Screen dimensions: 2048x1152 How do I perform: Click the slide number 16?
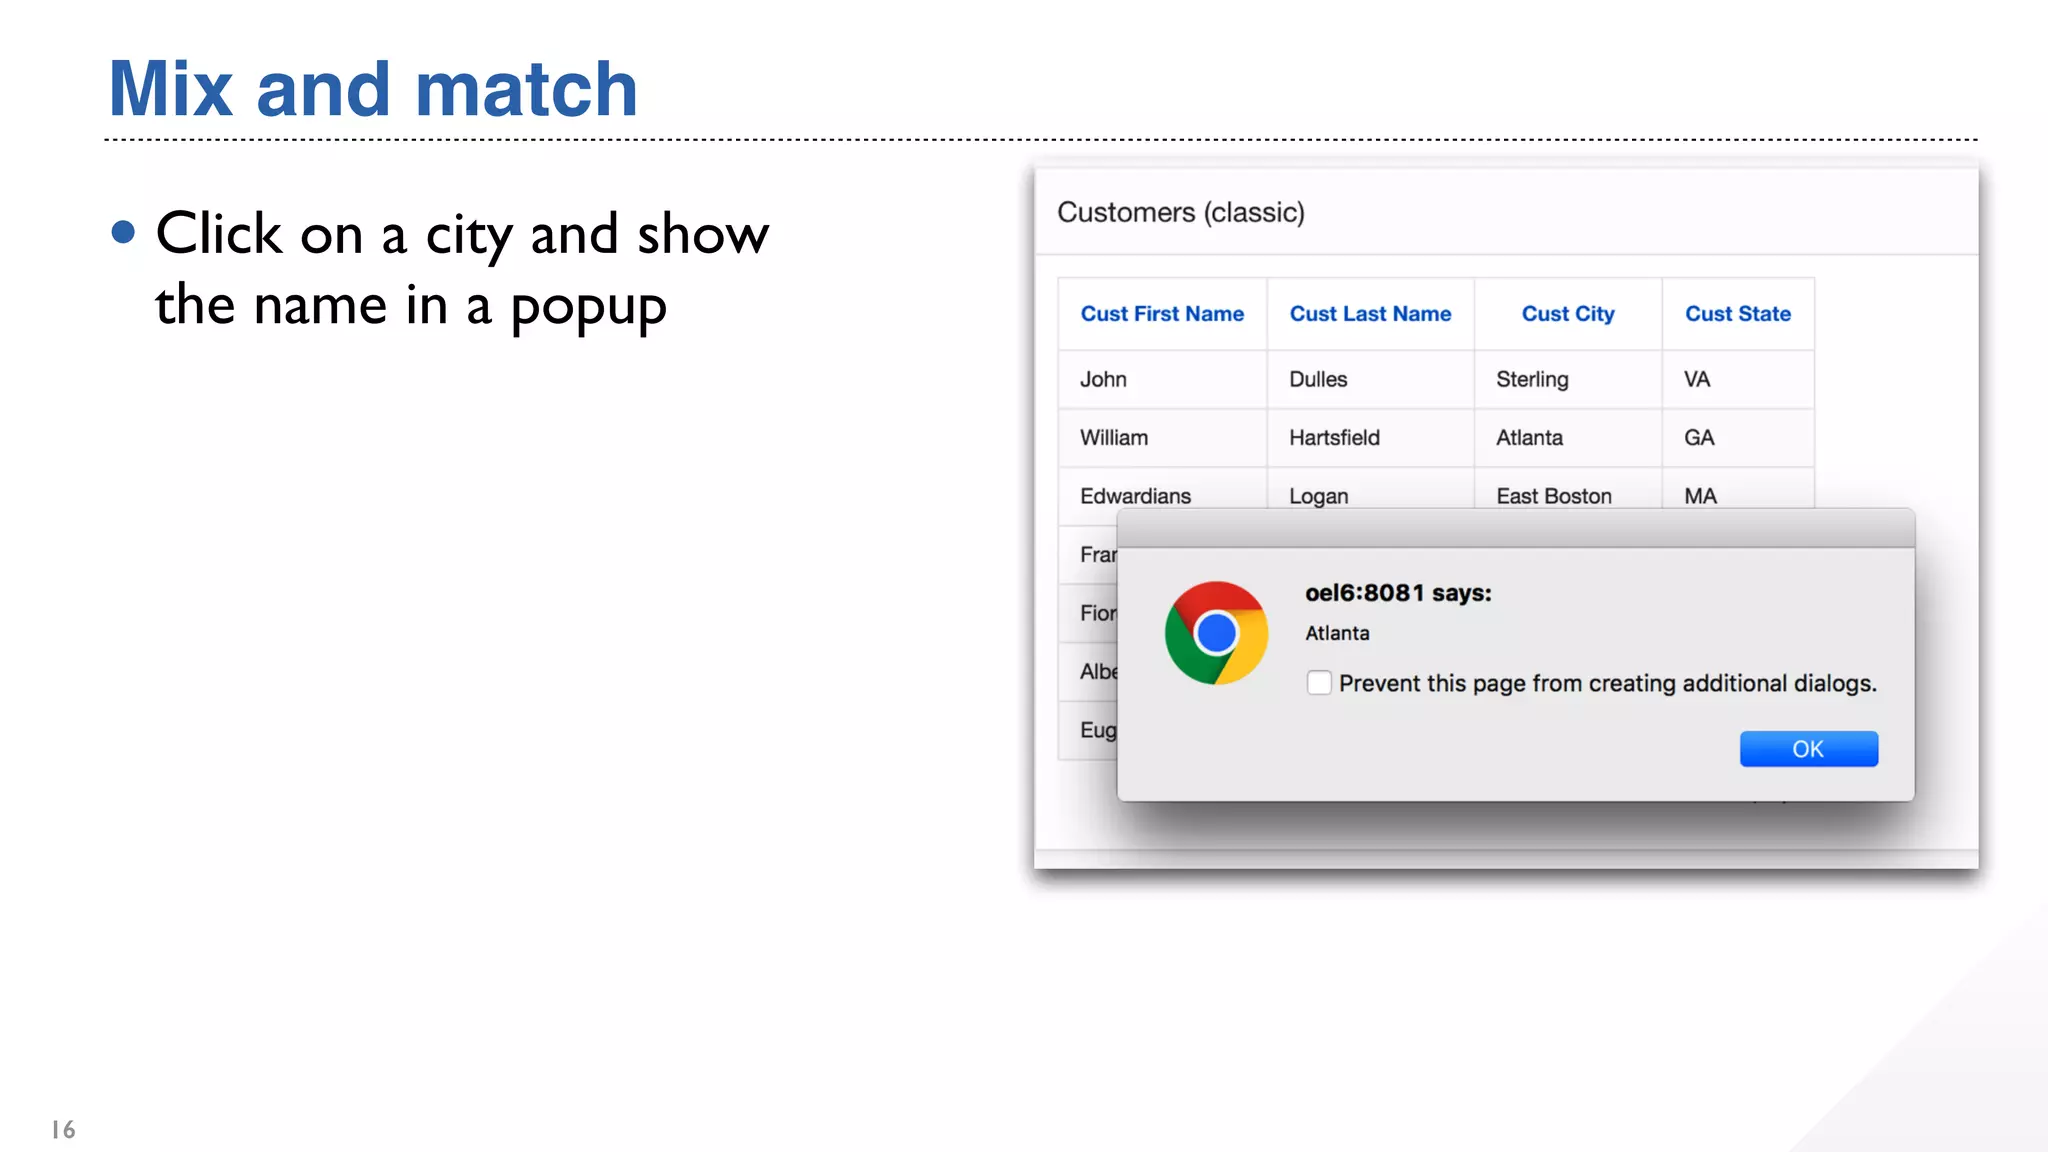[63, 1130]
